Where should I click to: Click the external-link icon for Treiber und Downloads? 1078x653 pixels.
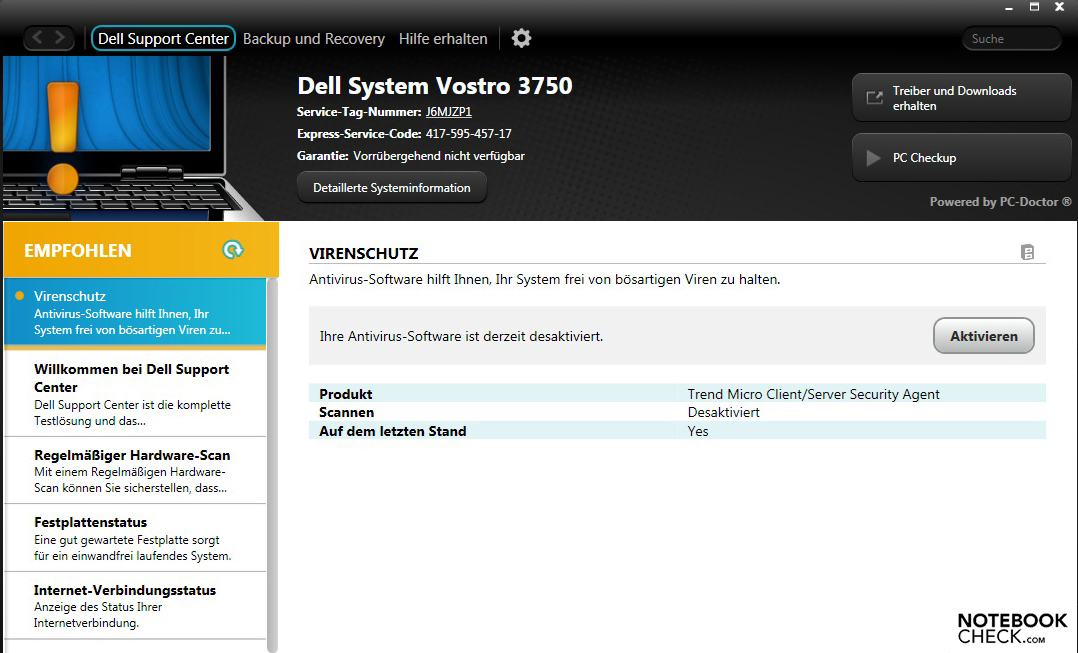[x=874, y=98]
